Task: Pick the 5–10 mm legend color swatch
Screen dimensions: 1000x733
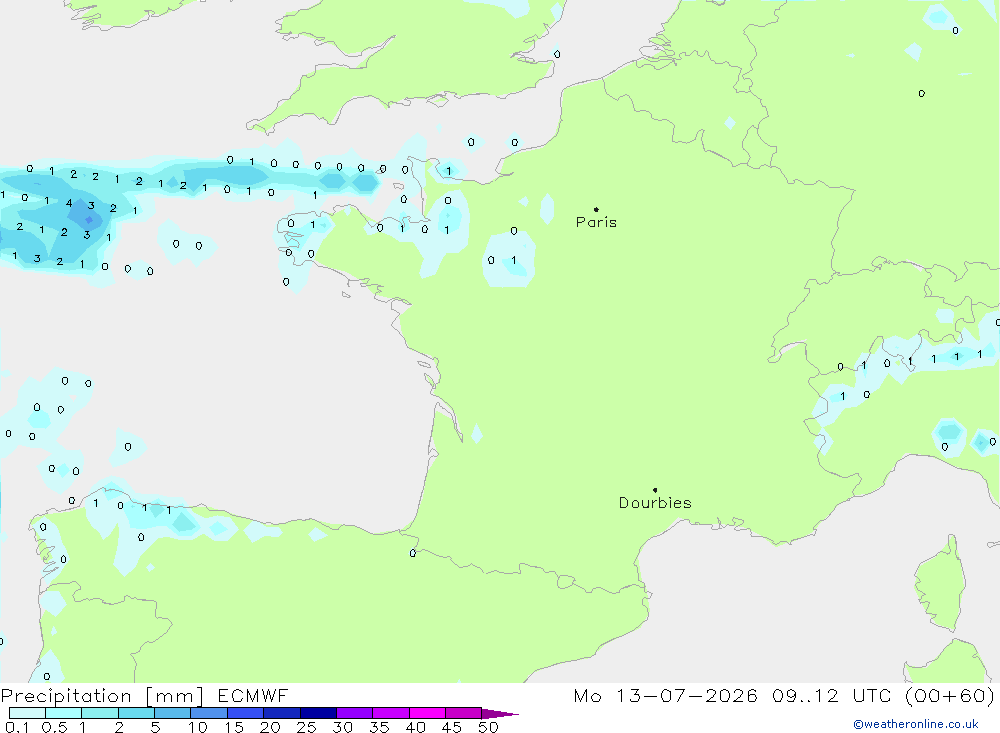Action: [173, 713]
